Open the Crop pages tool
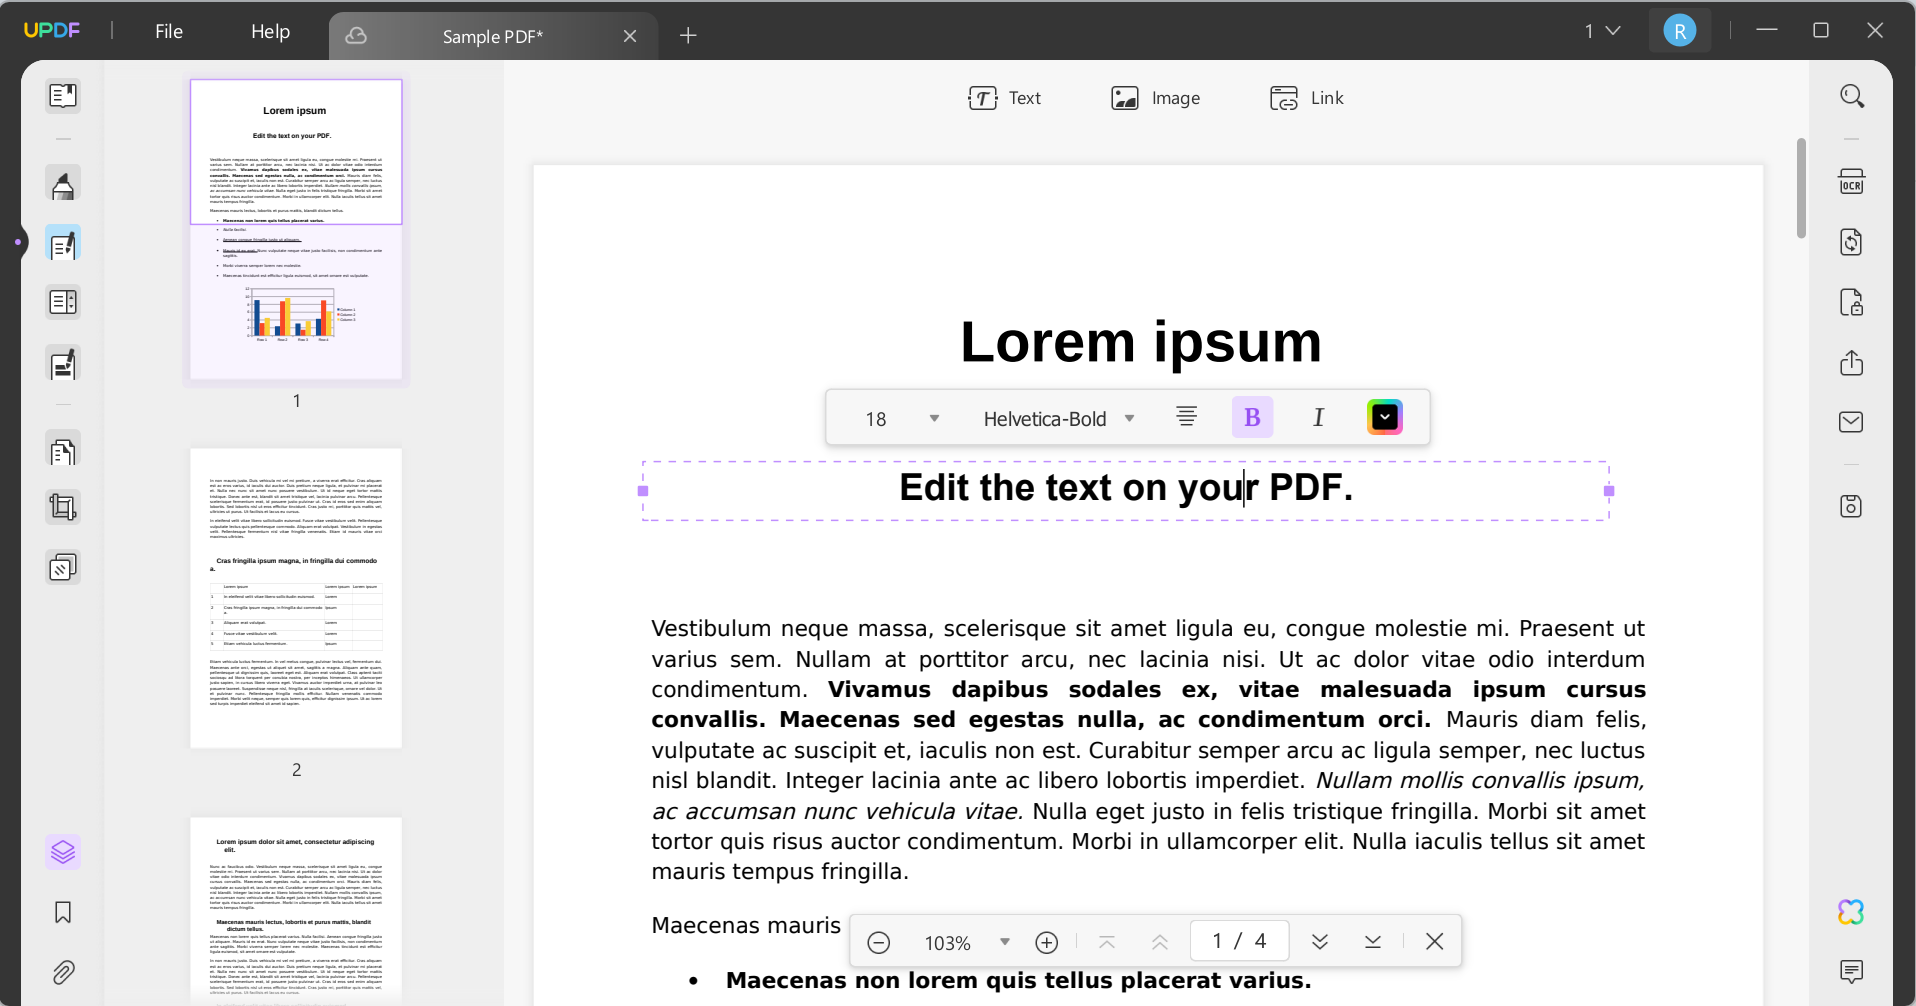 63,506
